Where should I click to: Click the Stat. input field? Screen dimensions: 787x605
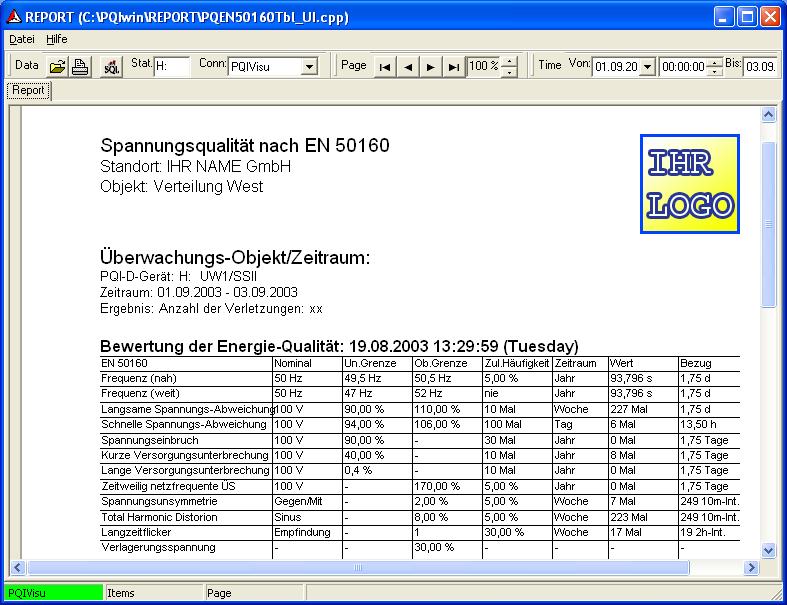click(172, 66)
